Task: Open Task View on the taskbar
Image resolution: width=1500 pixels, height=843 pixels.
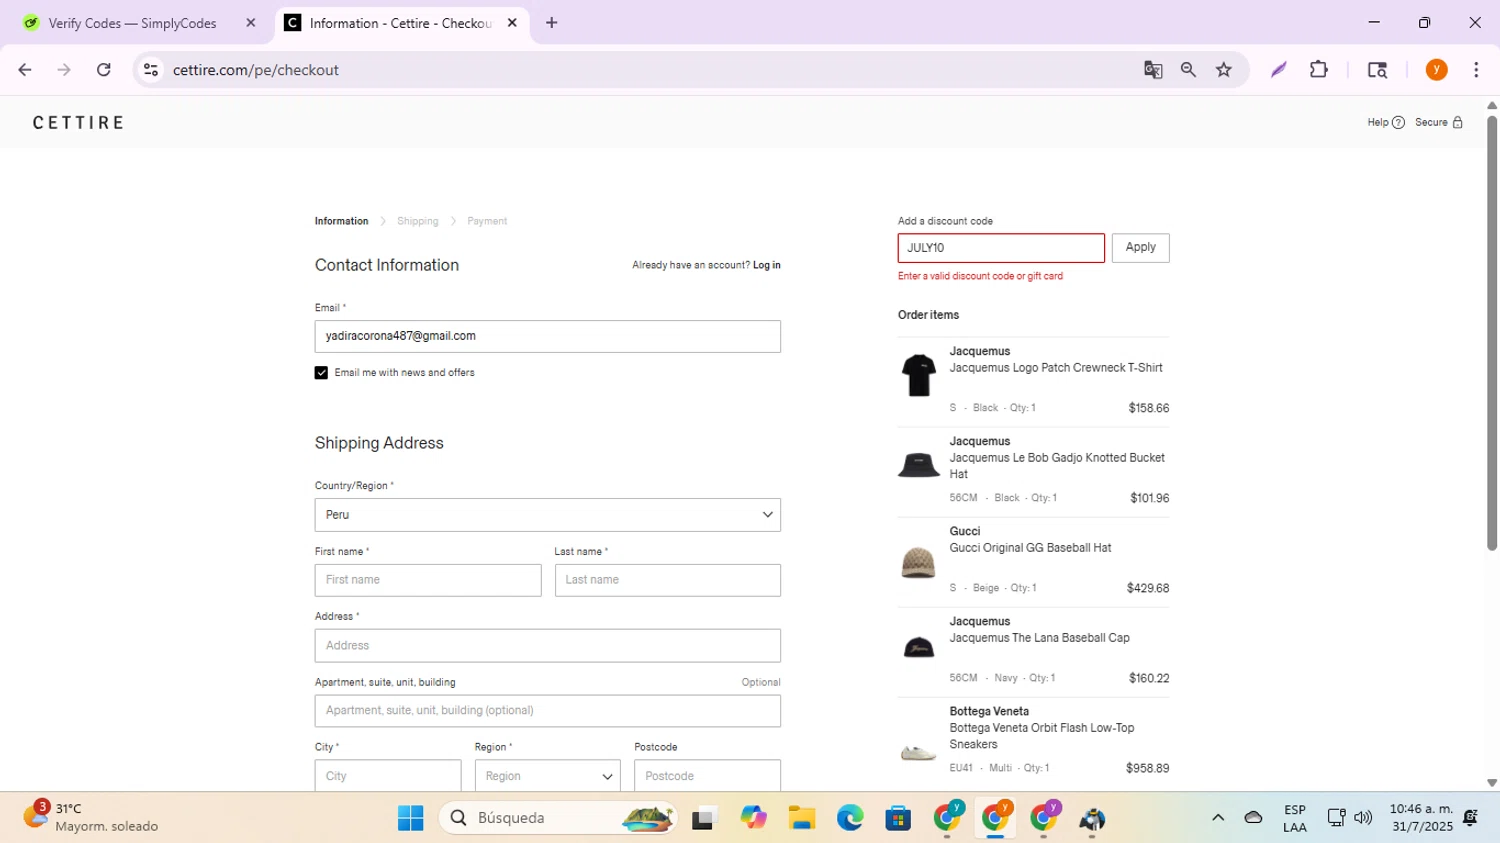Action: [705, 818]
